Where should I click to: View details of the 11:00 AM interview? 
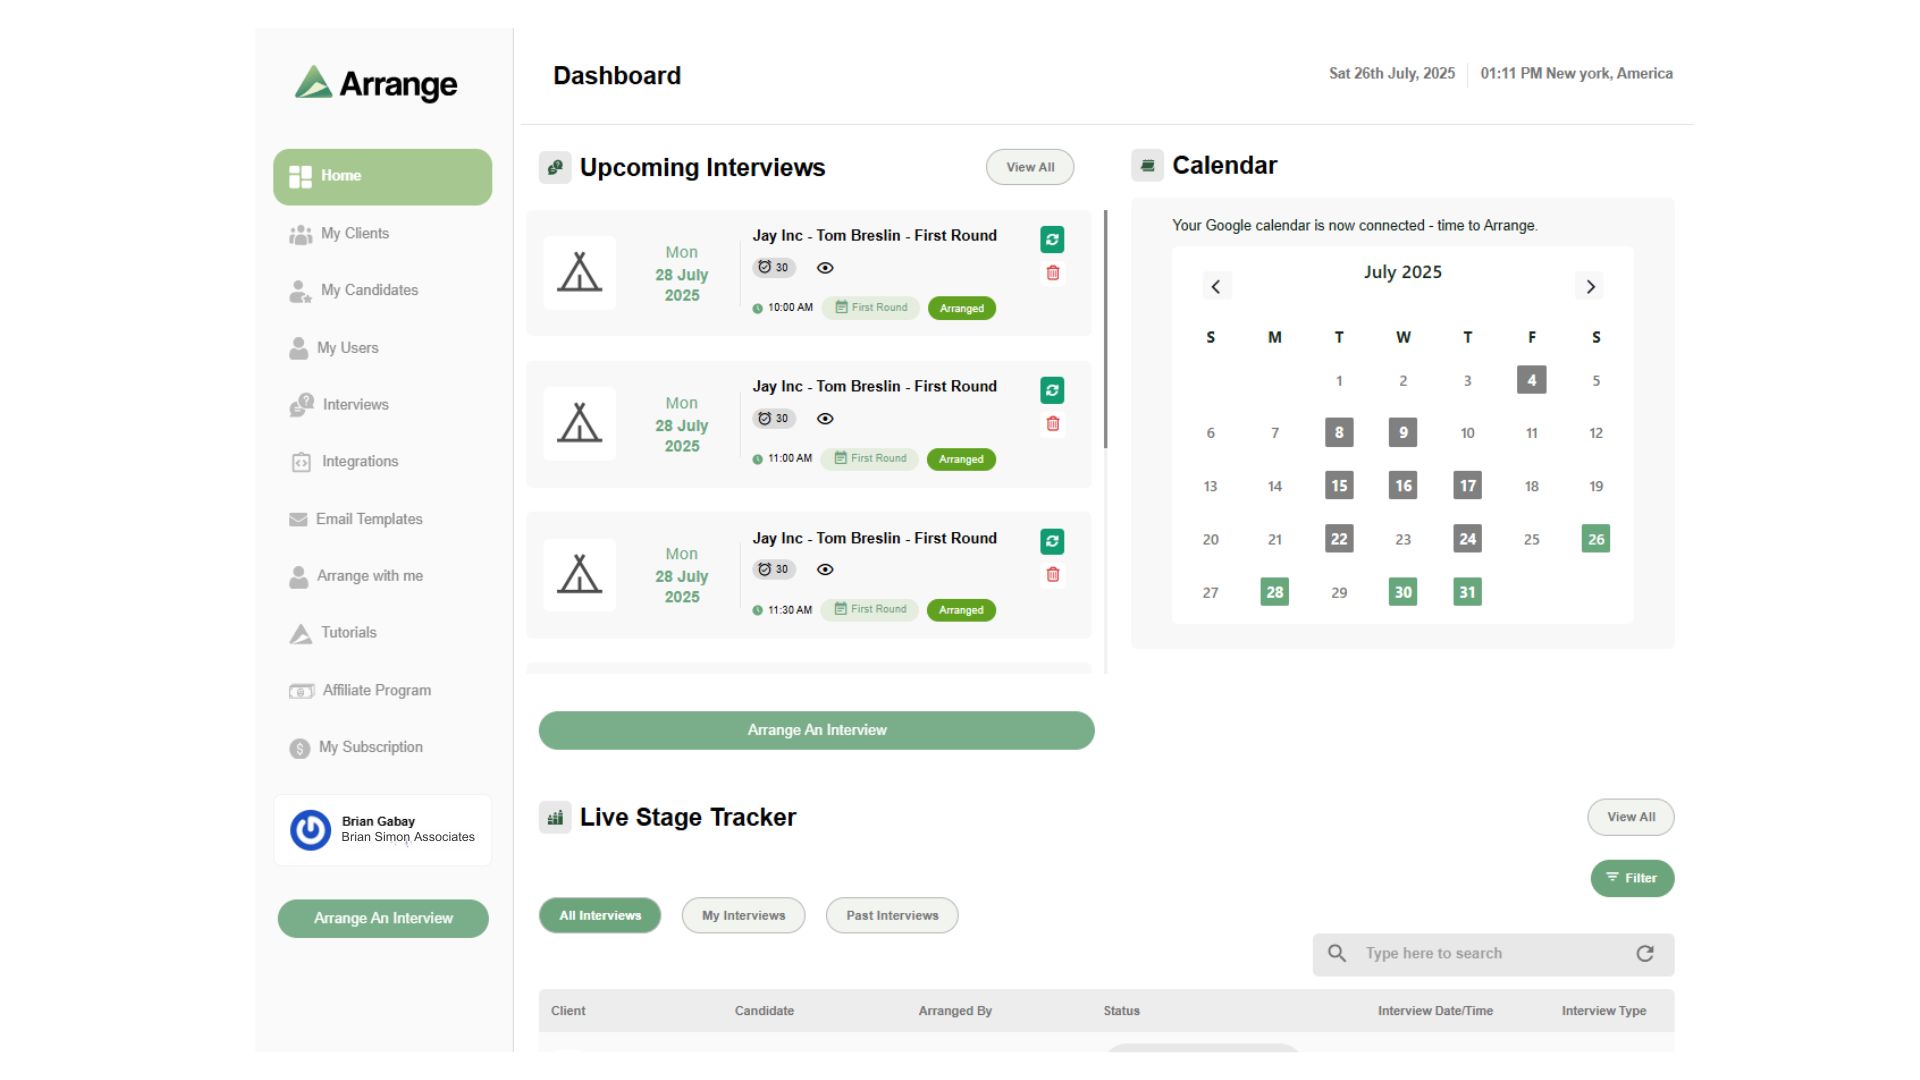825,419
